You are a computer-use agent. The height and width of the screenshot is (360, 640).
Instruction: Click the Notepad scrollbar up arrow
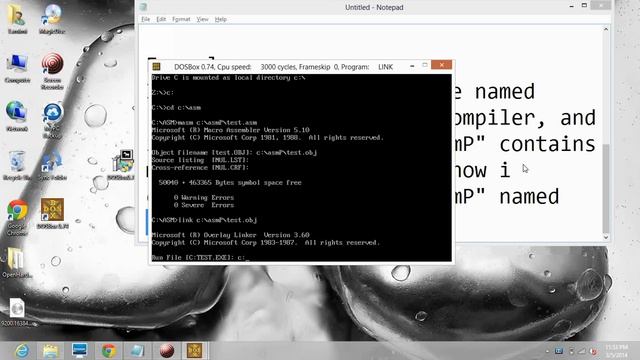(x=606, y=29)
